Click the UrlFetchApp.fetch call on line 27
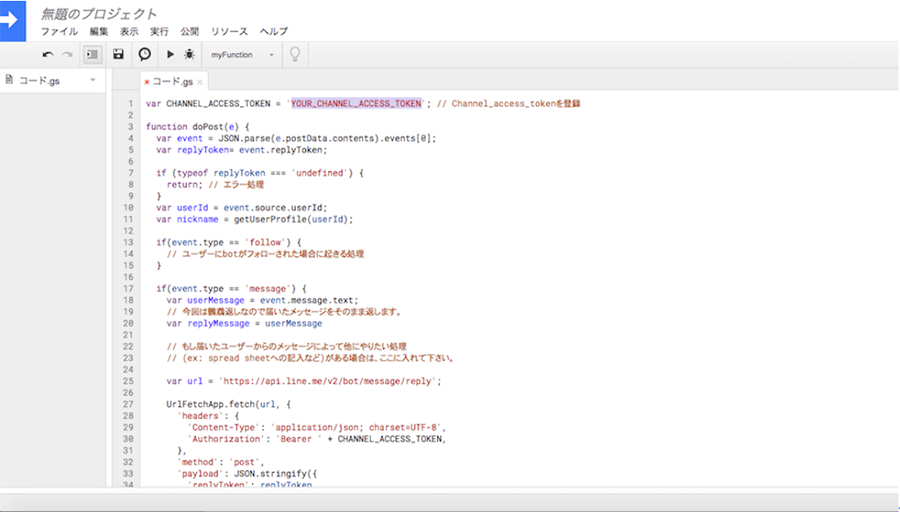 click(228, 404)
